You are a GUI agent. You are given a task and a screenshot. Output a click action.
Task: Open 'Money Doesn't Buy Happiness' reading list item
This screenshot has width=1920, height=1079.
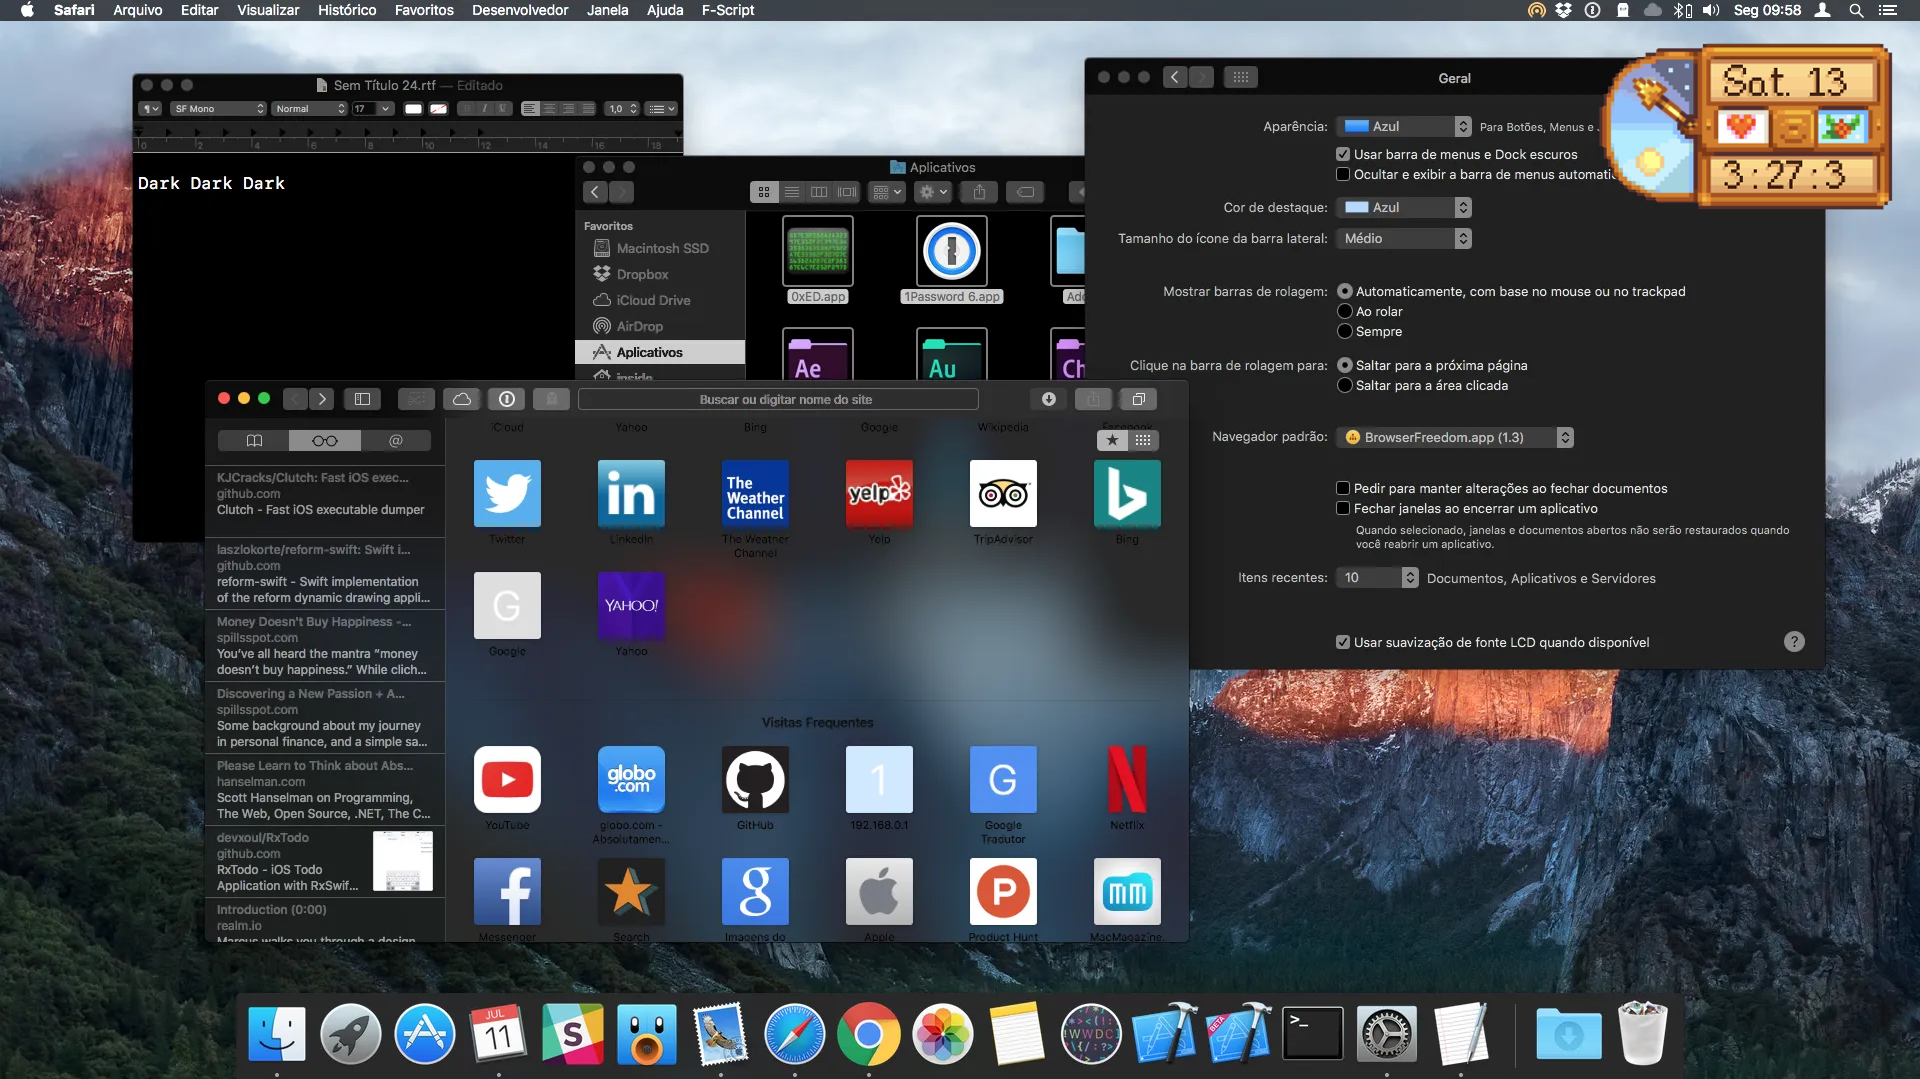click(325, 646)
